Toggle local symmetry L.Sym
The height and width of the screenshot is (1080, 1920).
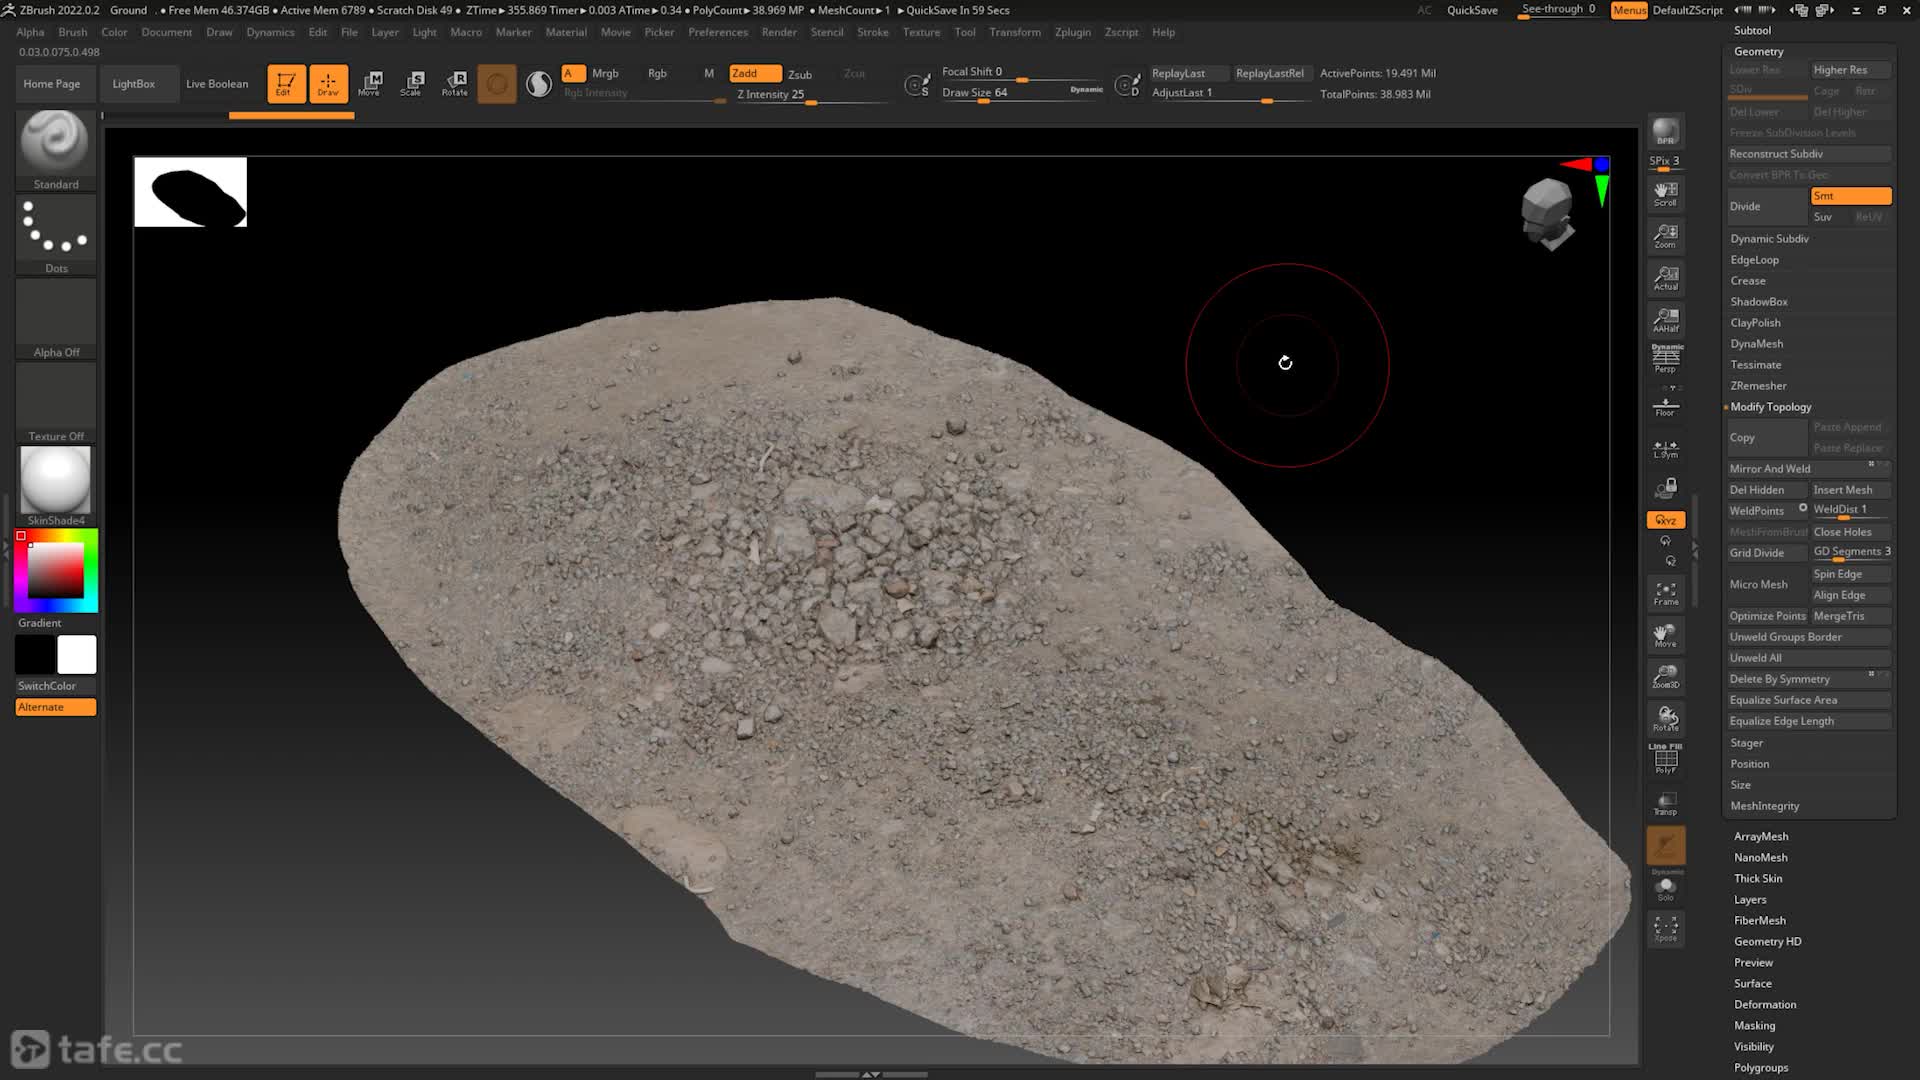(x=1665, y=448)
